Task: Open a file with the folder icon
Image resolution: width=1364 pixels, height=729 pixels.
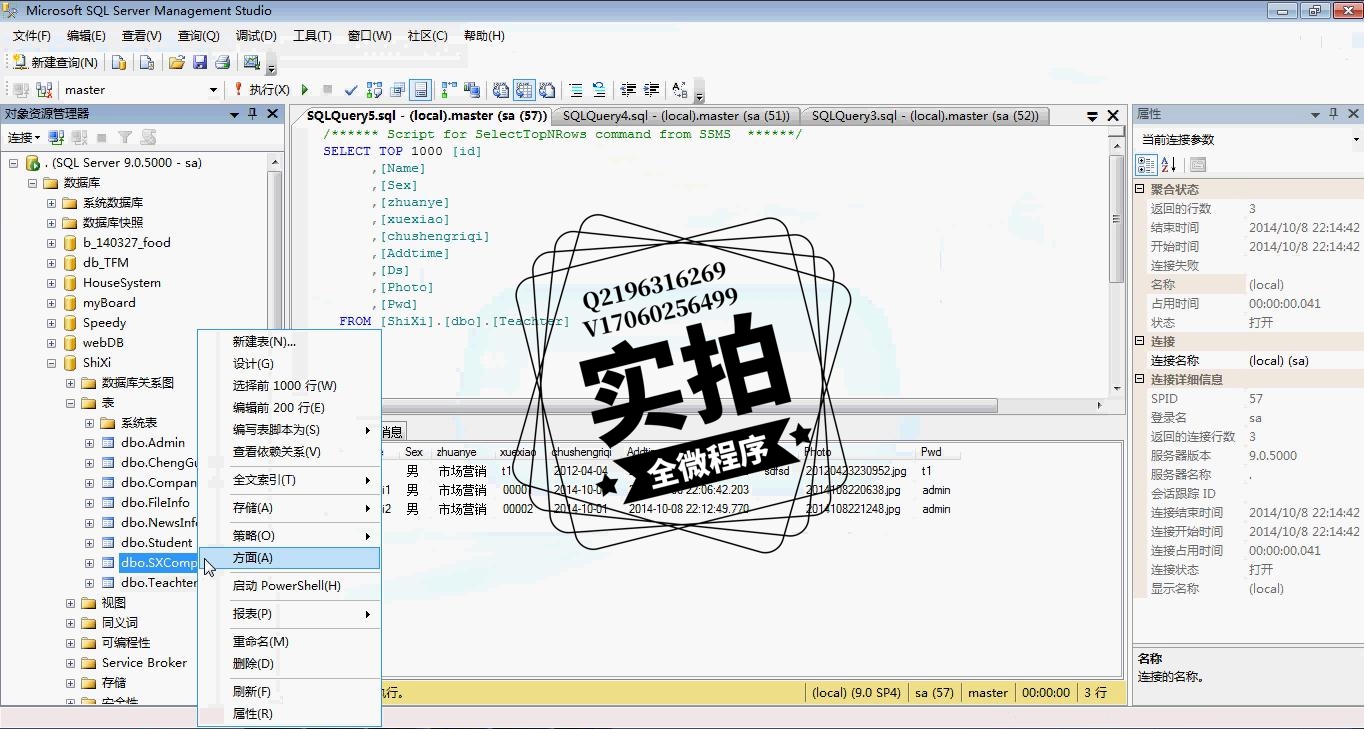Action: tap(177, 62)
